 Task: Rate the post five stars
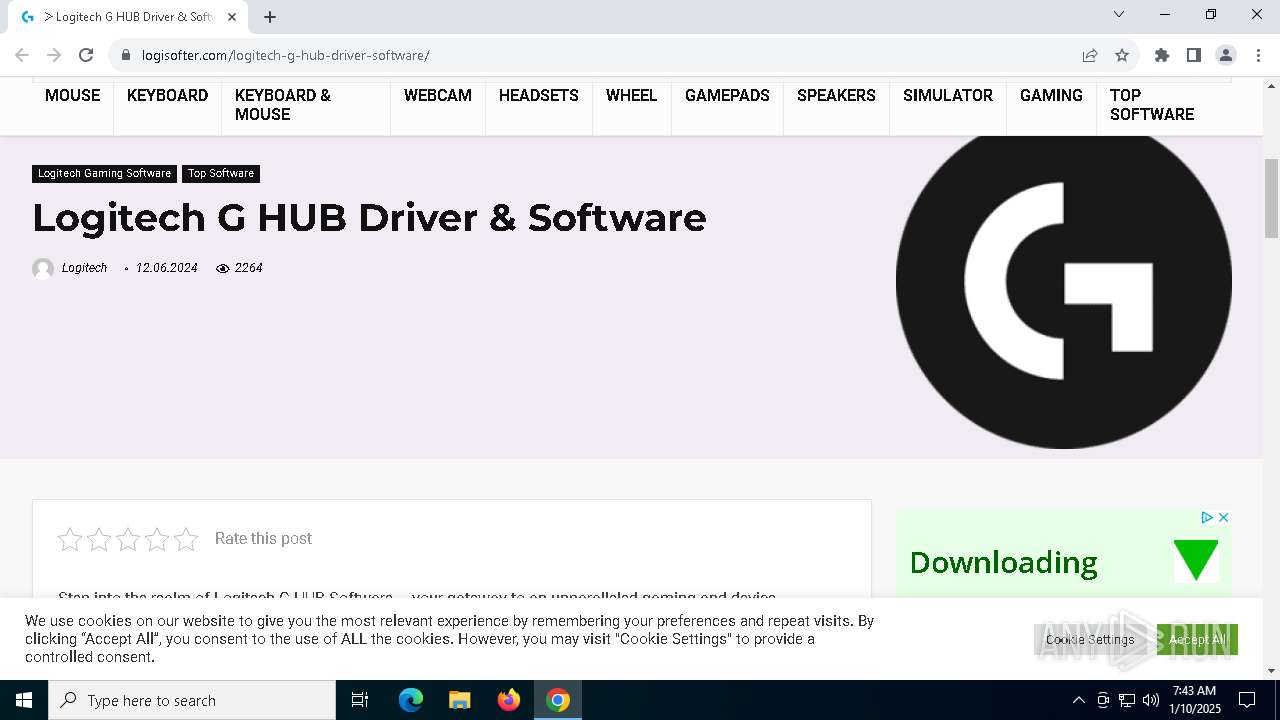[x=186, y=540]
